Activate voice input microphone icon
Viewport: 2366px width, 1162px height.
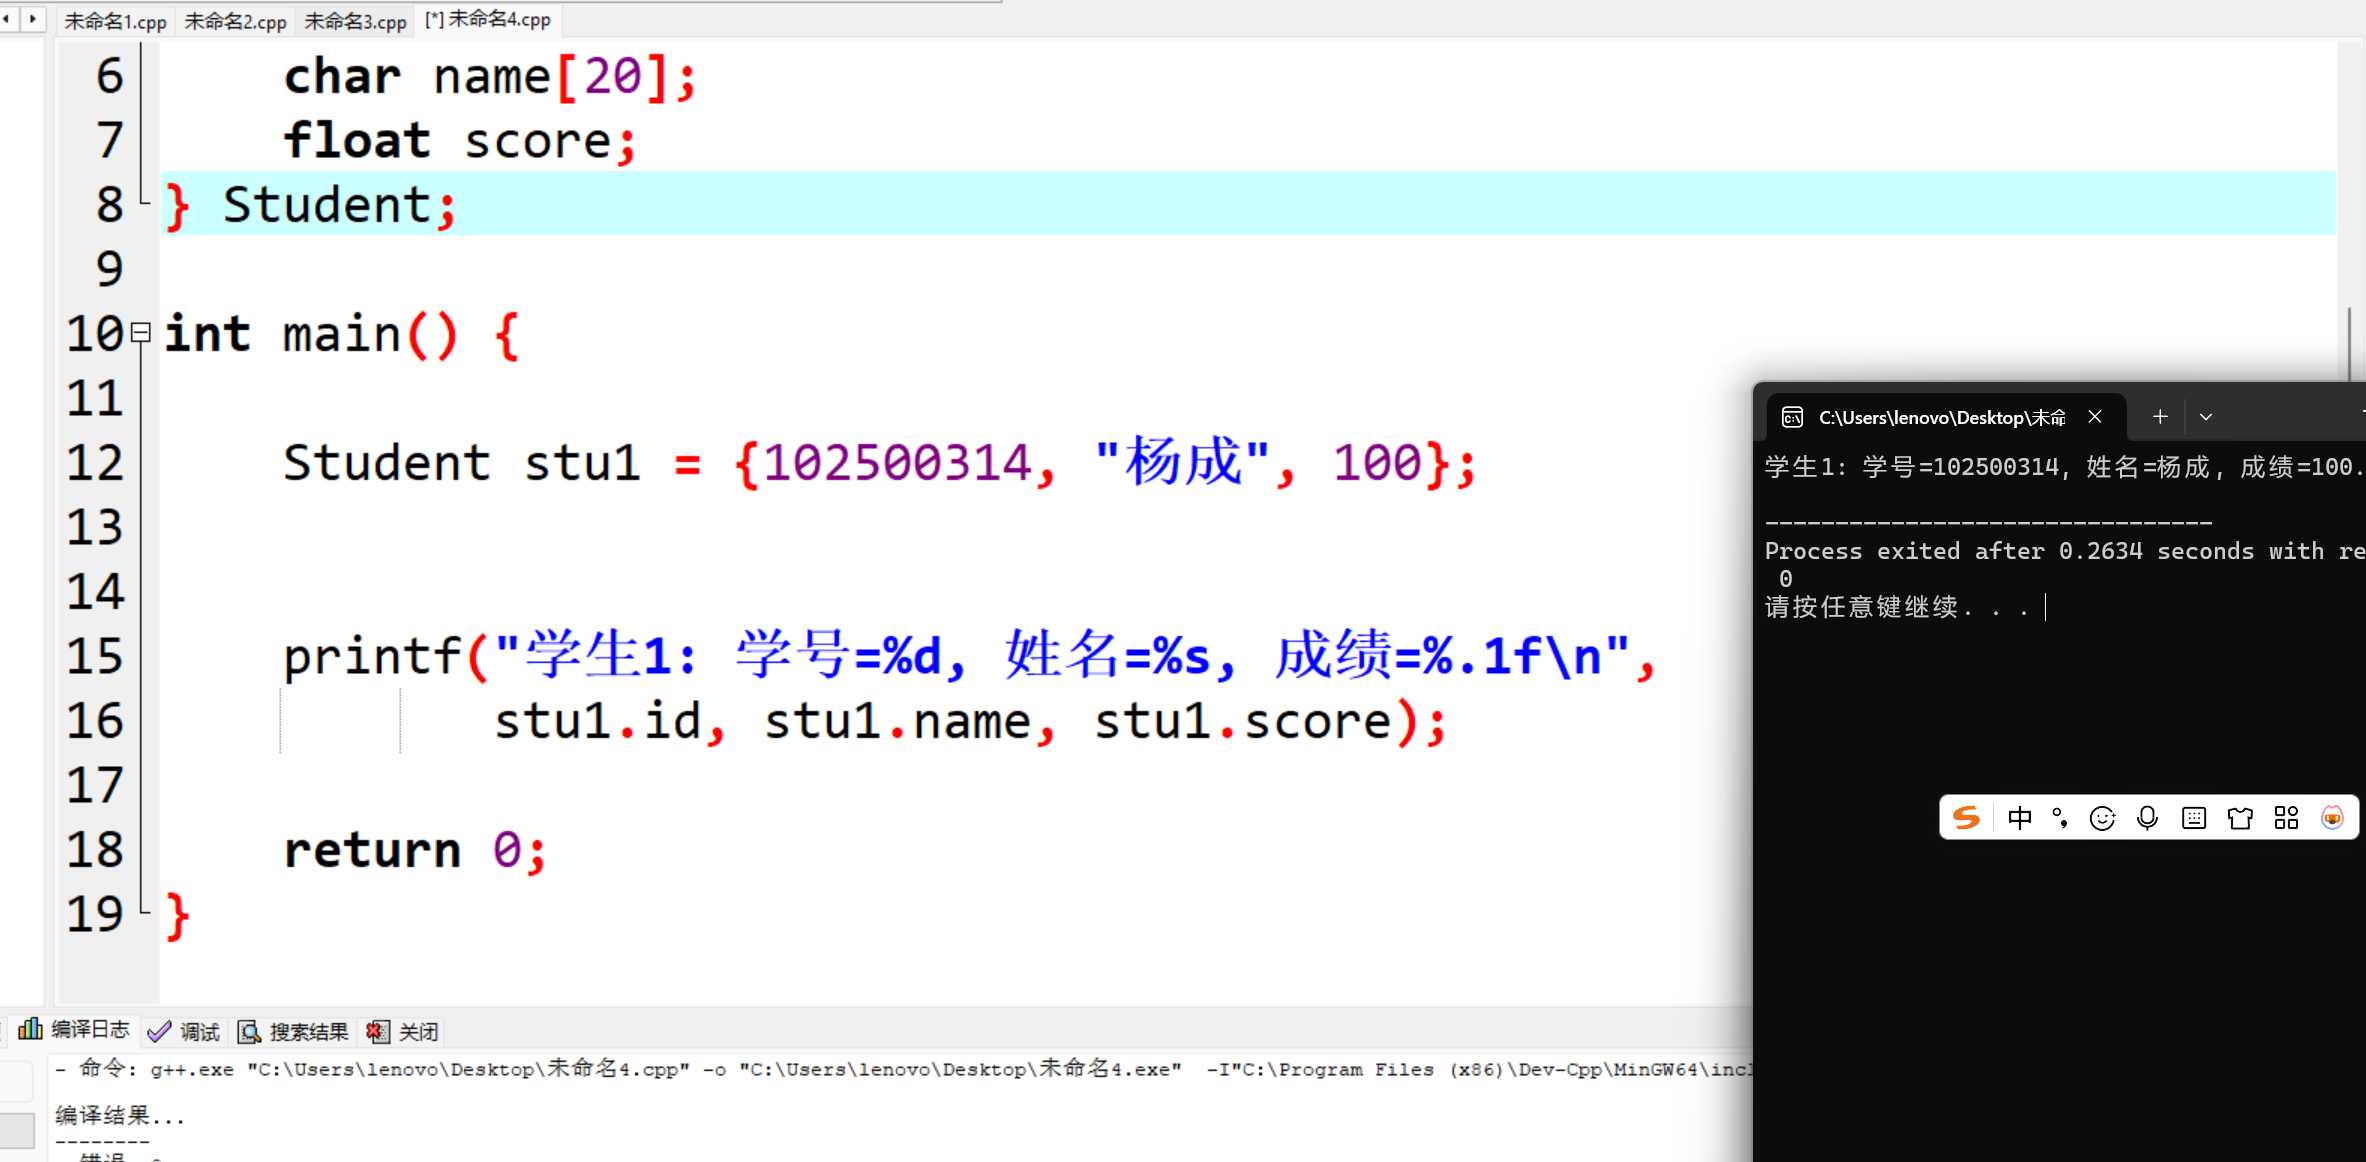tap(2147, 818)
